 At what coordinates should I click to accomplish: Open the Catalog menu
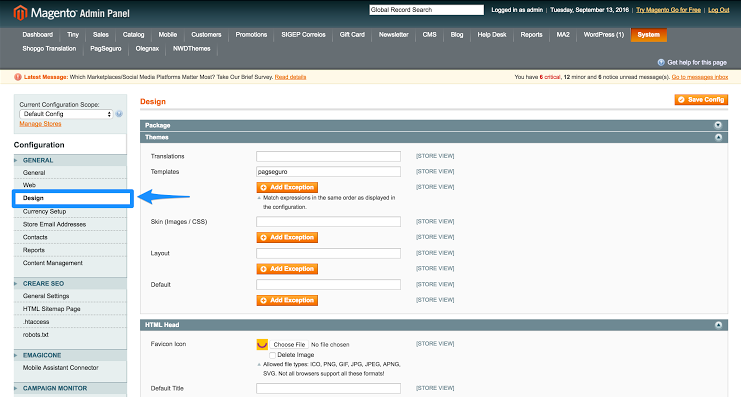133,35
